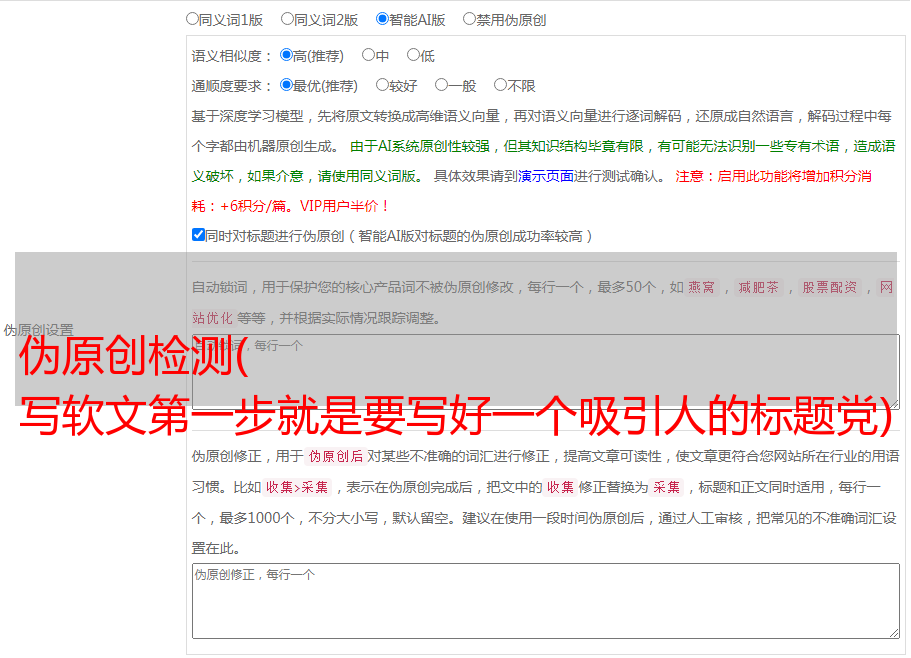Viewport: 911px width, 658px height.
Task: Set 语义相似度 to 高(推荐)
Action: click(286, 55)
